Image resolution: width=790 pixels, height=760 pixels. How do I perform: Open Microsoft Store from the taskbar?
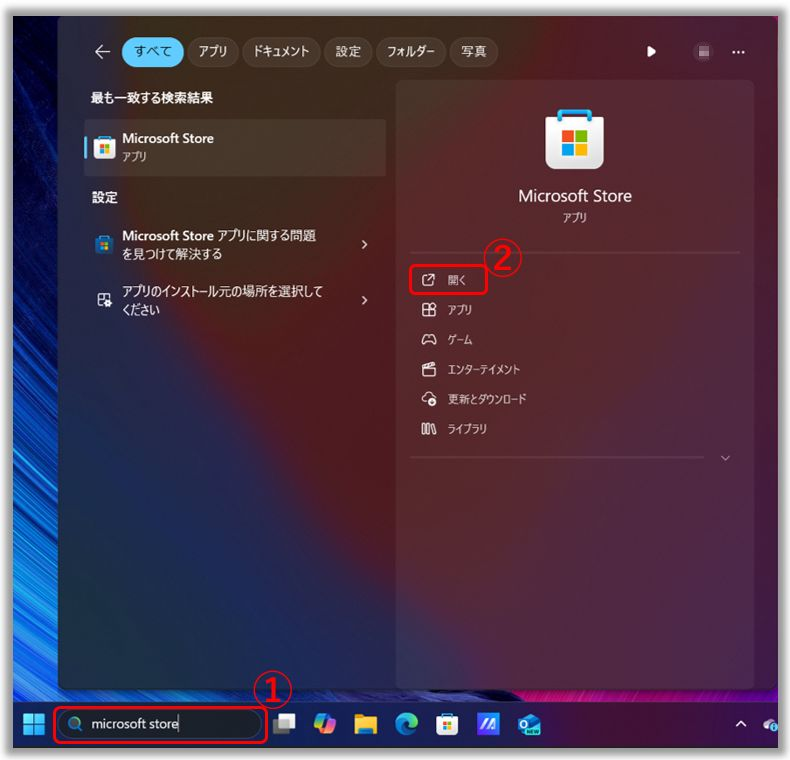point(447,724)
